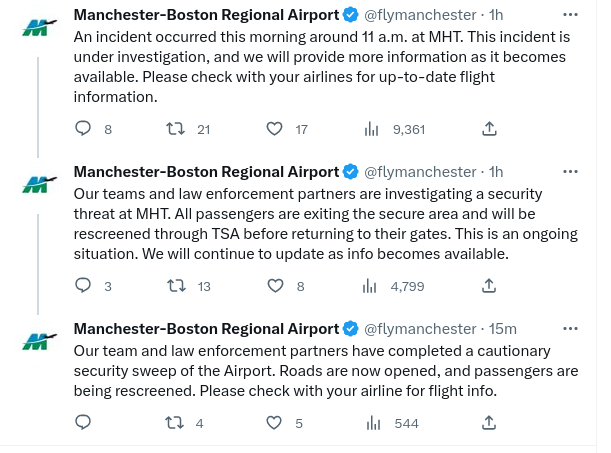Like the security sweep completed tweet
The height and width of the screenshot is (453, 611).
(x=275, y=423)
